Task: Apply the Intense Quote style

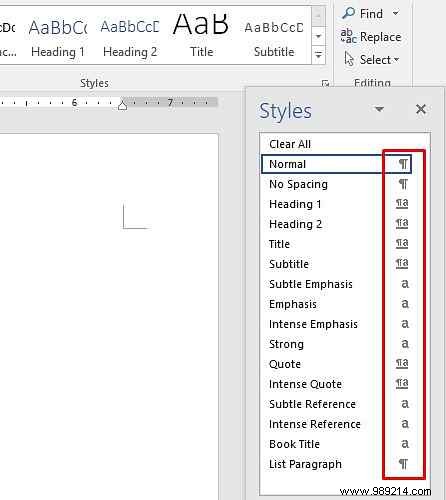Action: click(336, 384)
